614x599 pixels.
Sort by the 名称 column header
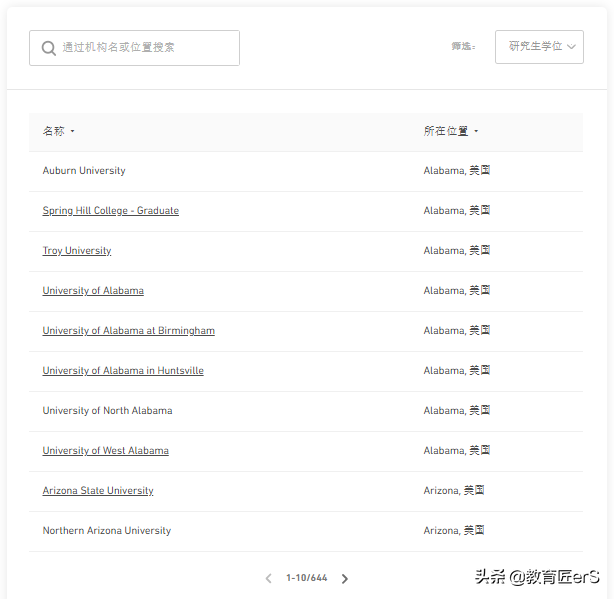click(58, 131)
